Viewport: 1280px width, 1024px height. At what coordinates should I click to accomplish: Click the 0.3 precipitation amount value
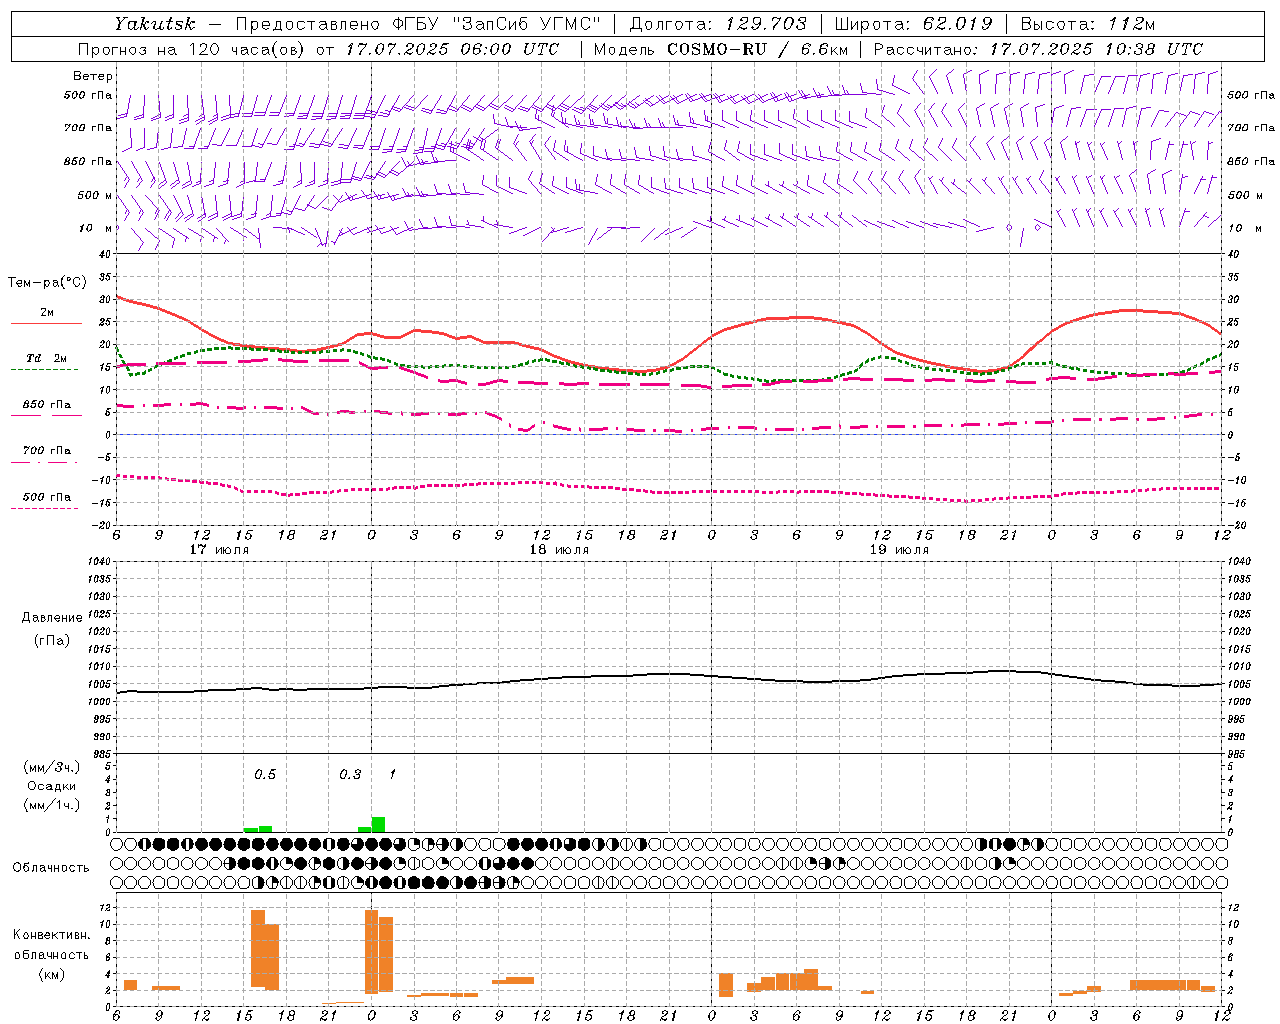(350, 774)
